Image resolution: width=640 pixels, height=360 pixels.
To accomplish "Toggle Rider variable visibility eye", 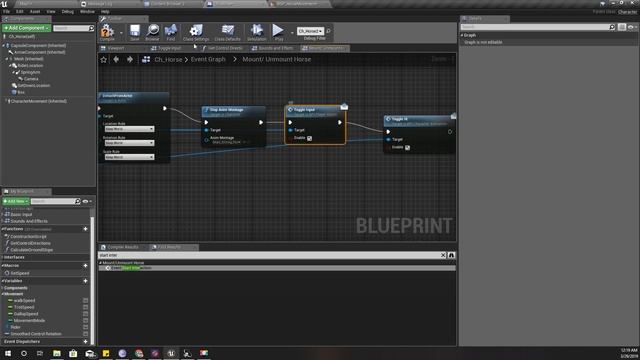I will 86,327.
